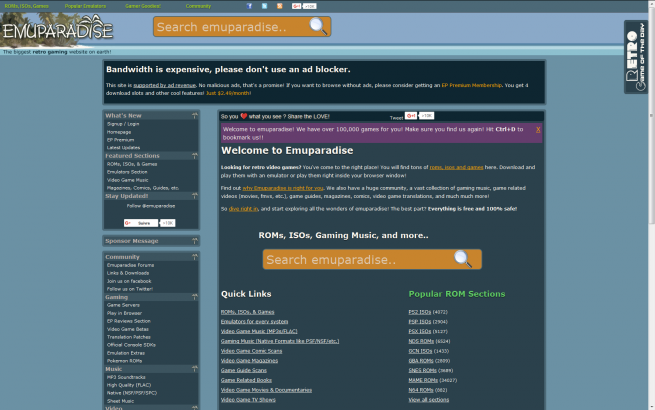Close the purple welcome notification with X
Image resolution: width=655 pixels, height=410 pixels.
(538, 129)
